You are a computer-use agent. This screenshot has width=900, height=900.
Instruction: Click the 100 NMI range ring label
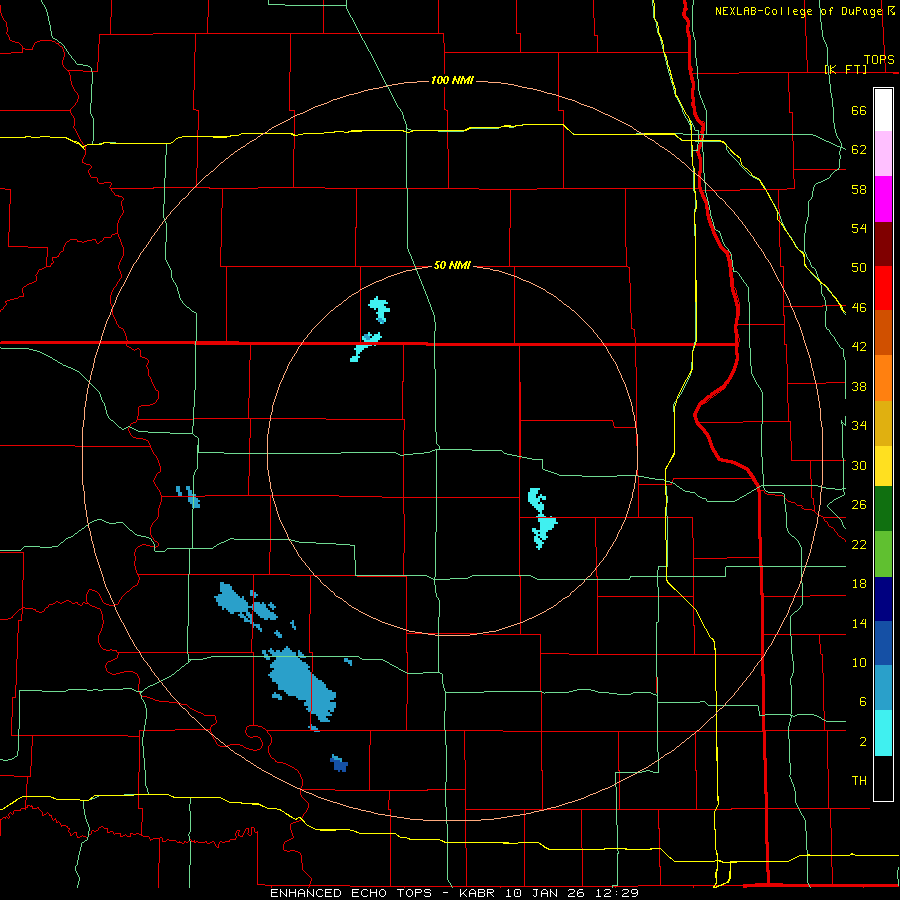click(452, 80)
